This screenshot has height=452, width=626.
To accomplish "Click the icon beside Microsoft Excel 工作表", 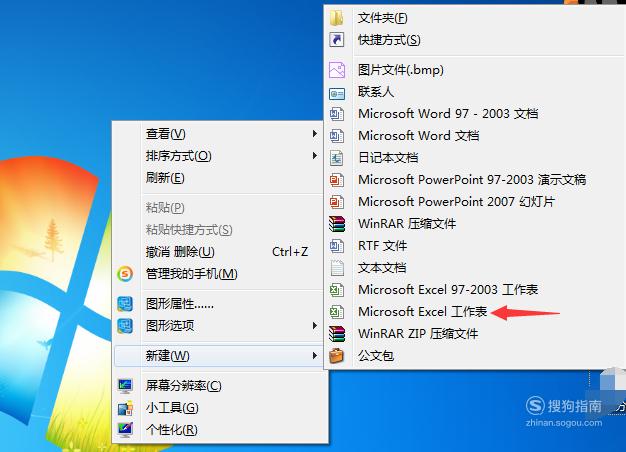I will click(x=337, y=312).
